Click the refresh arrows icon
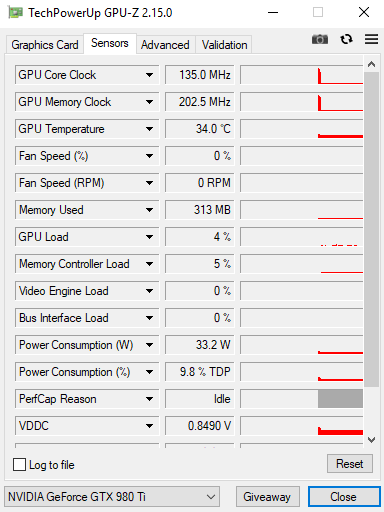Screen dimensions: 384x512 tap(346, 39)
